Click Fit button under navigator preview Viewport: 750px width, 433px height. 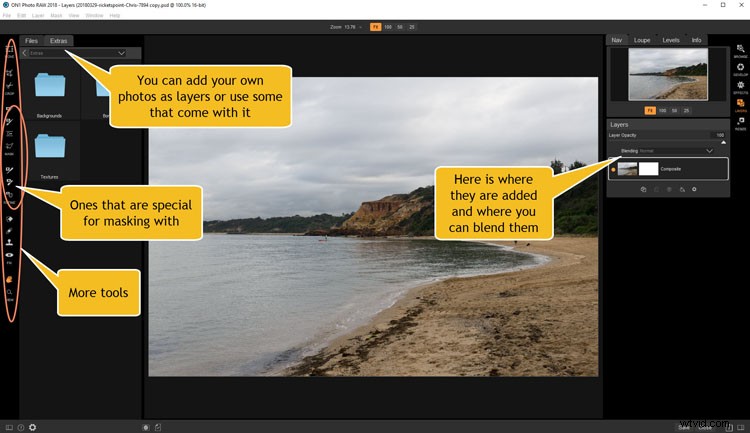coord(650,111)
